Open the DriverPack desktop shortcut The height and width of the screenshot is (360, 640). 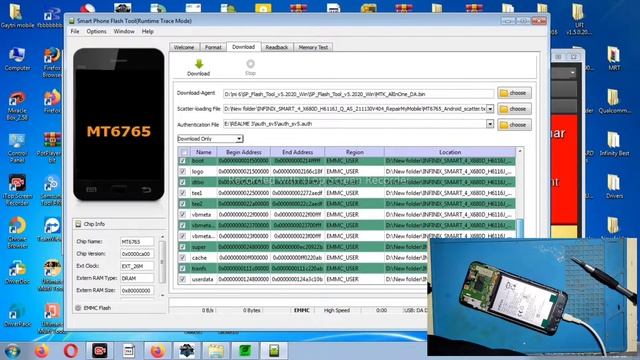pos(17,316)
